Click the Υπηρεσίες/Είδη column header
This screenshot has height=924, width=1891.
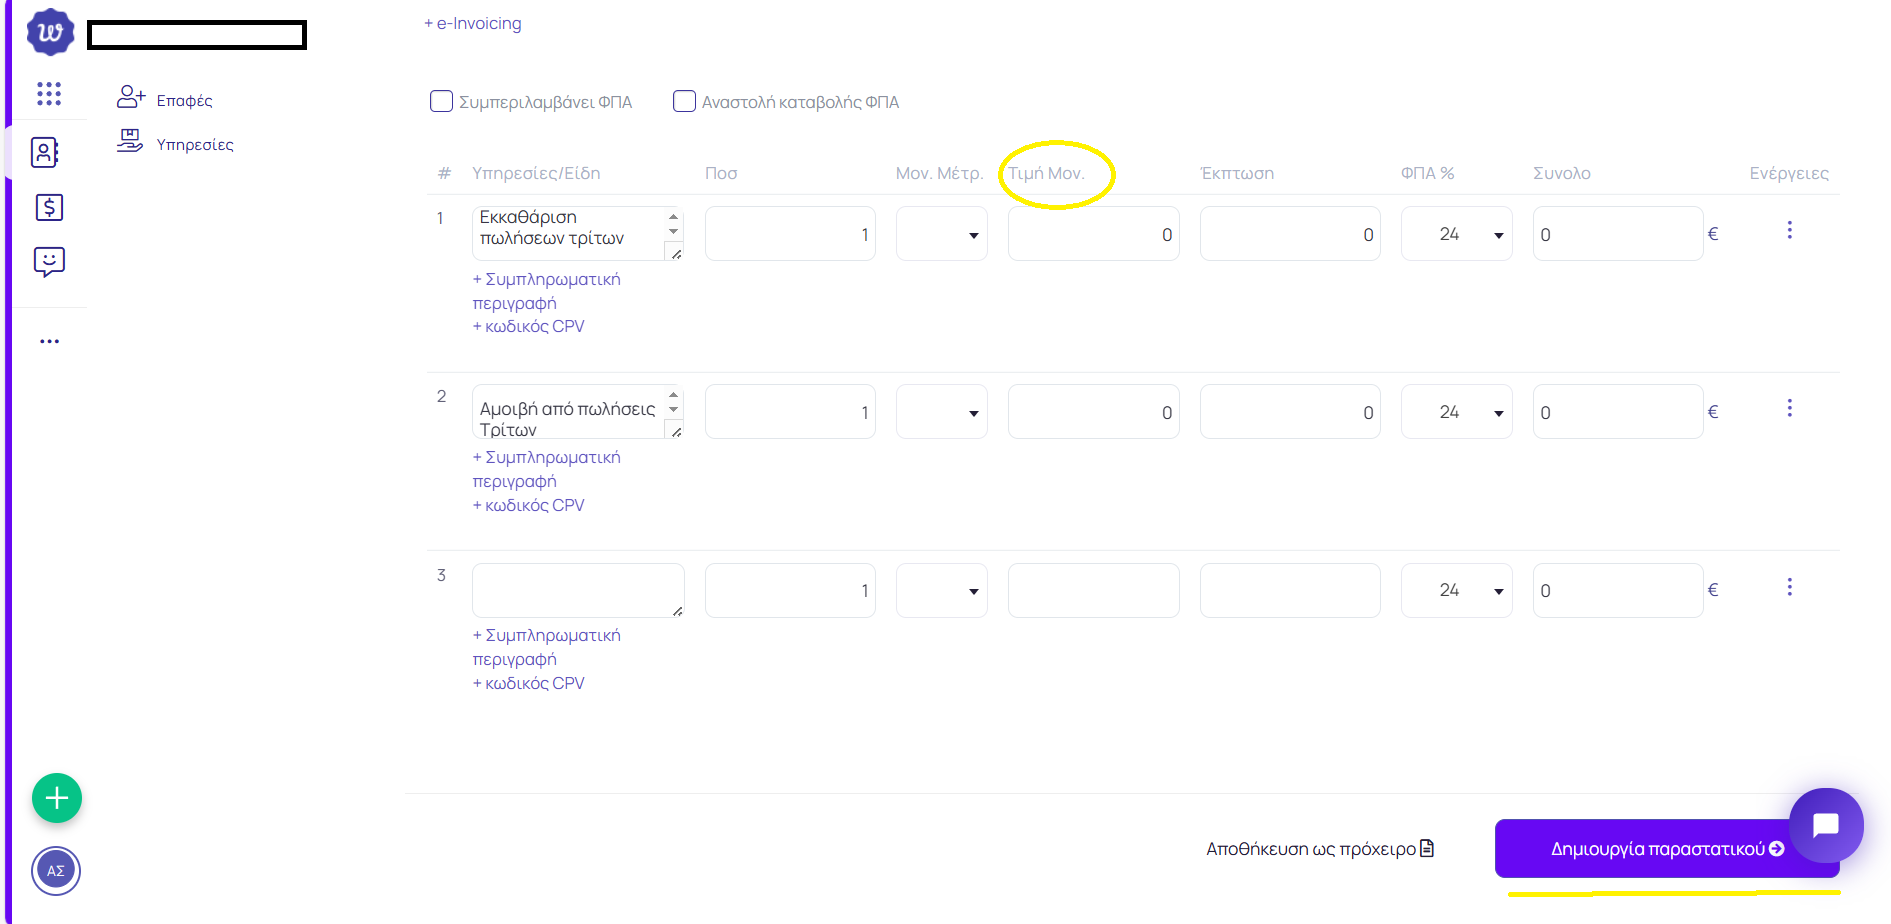pos(536,173)
